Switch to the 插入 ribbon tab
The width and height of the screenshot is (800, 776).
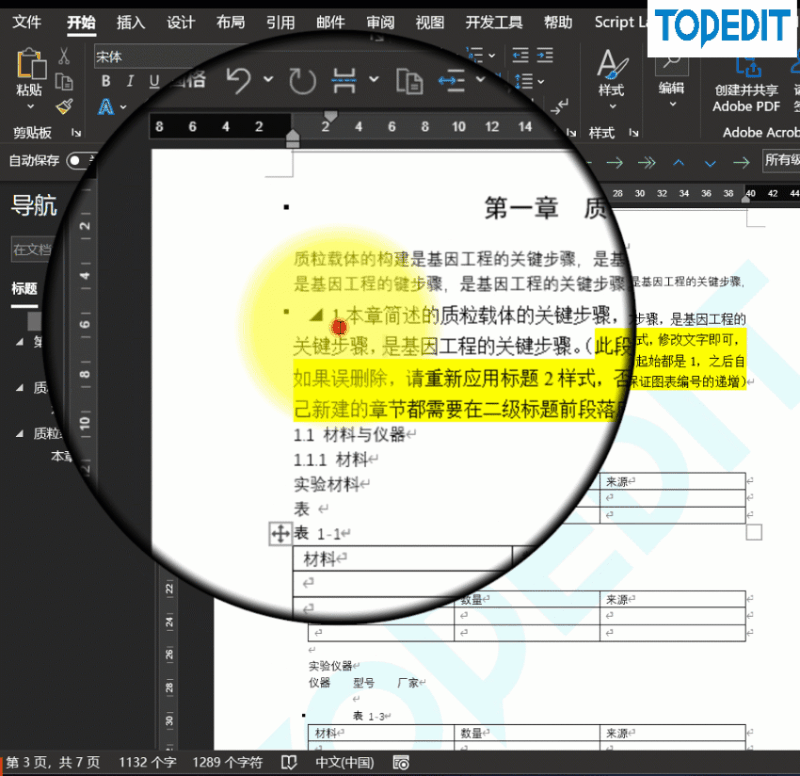(131, 22)
